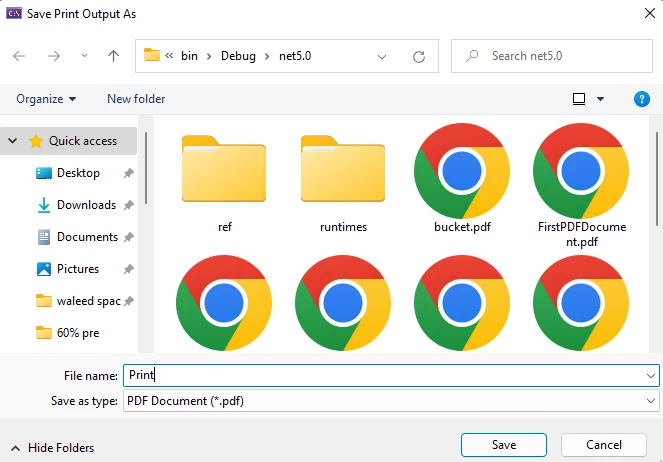Collapse the Quick access tree node
The height and width of the screenshot is (462, 663).
click(x=12, y=141)
